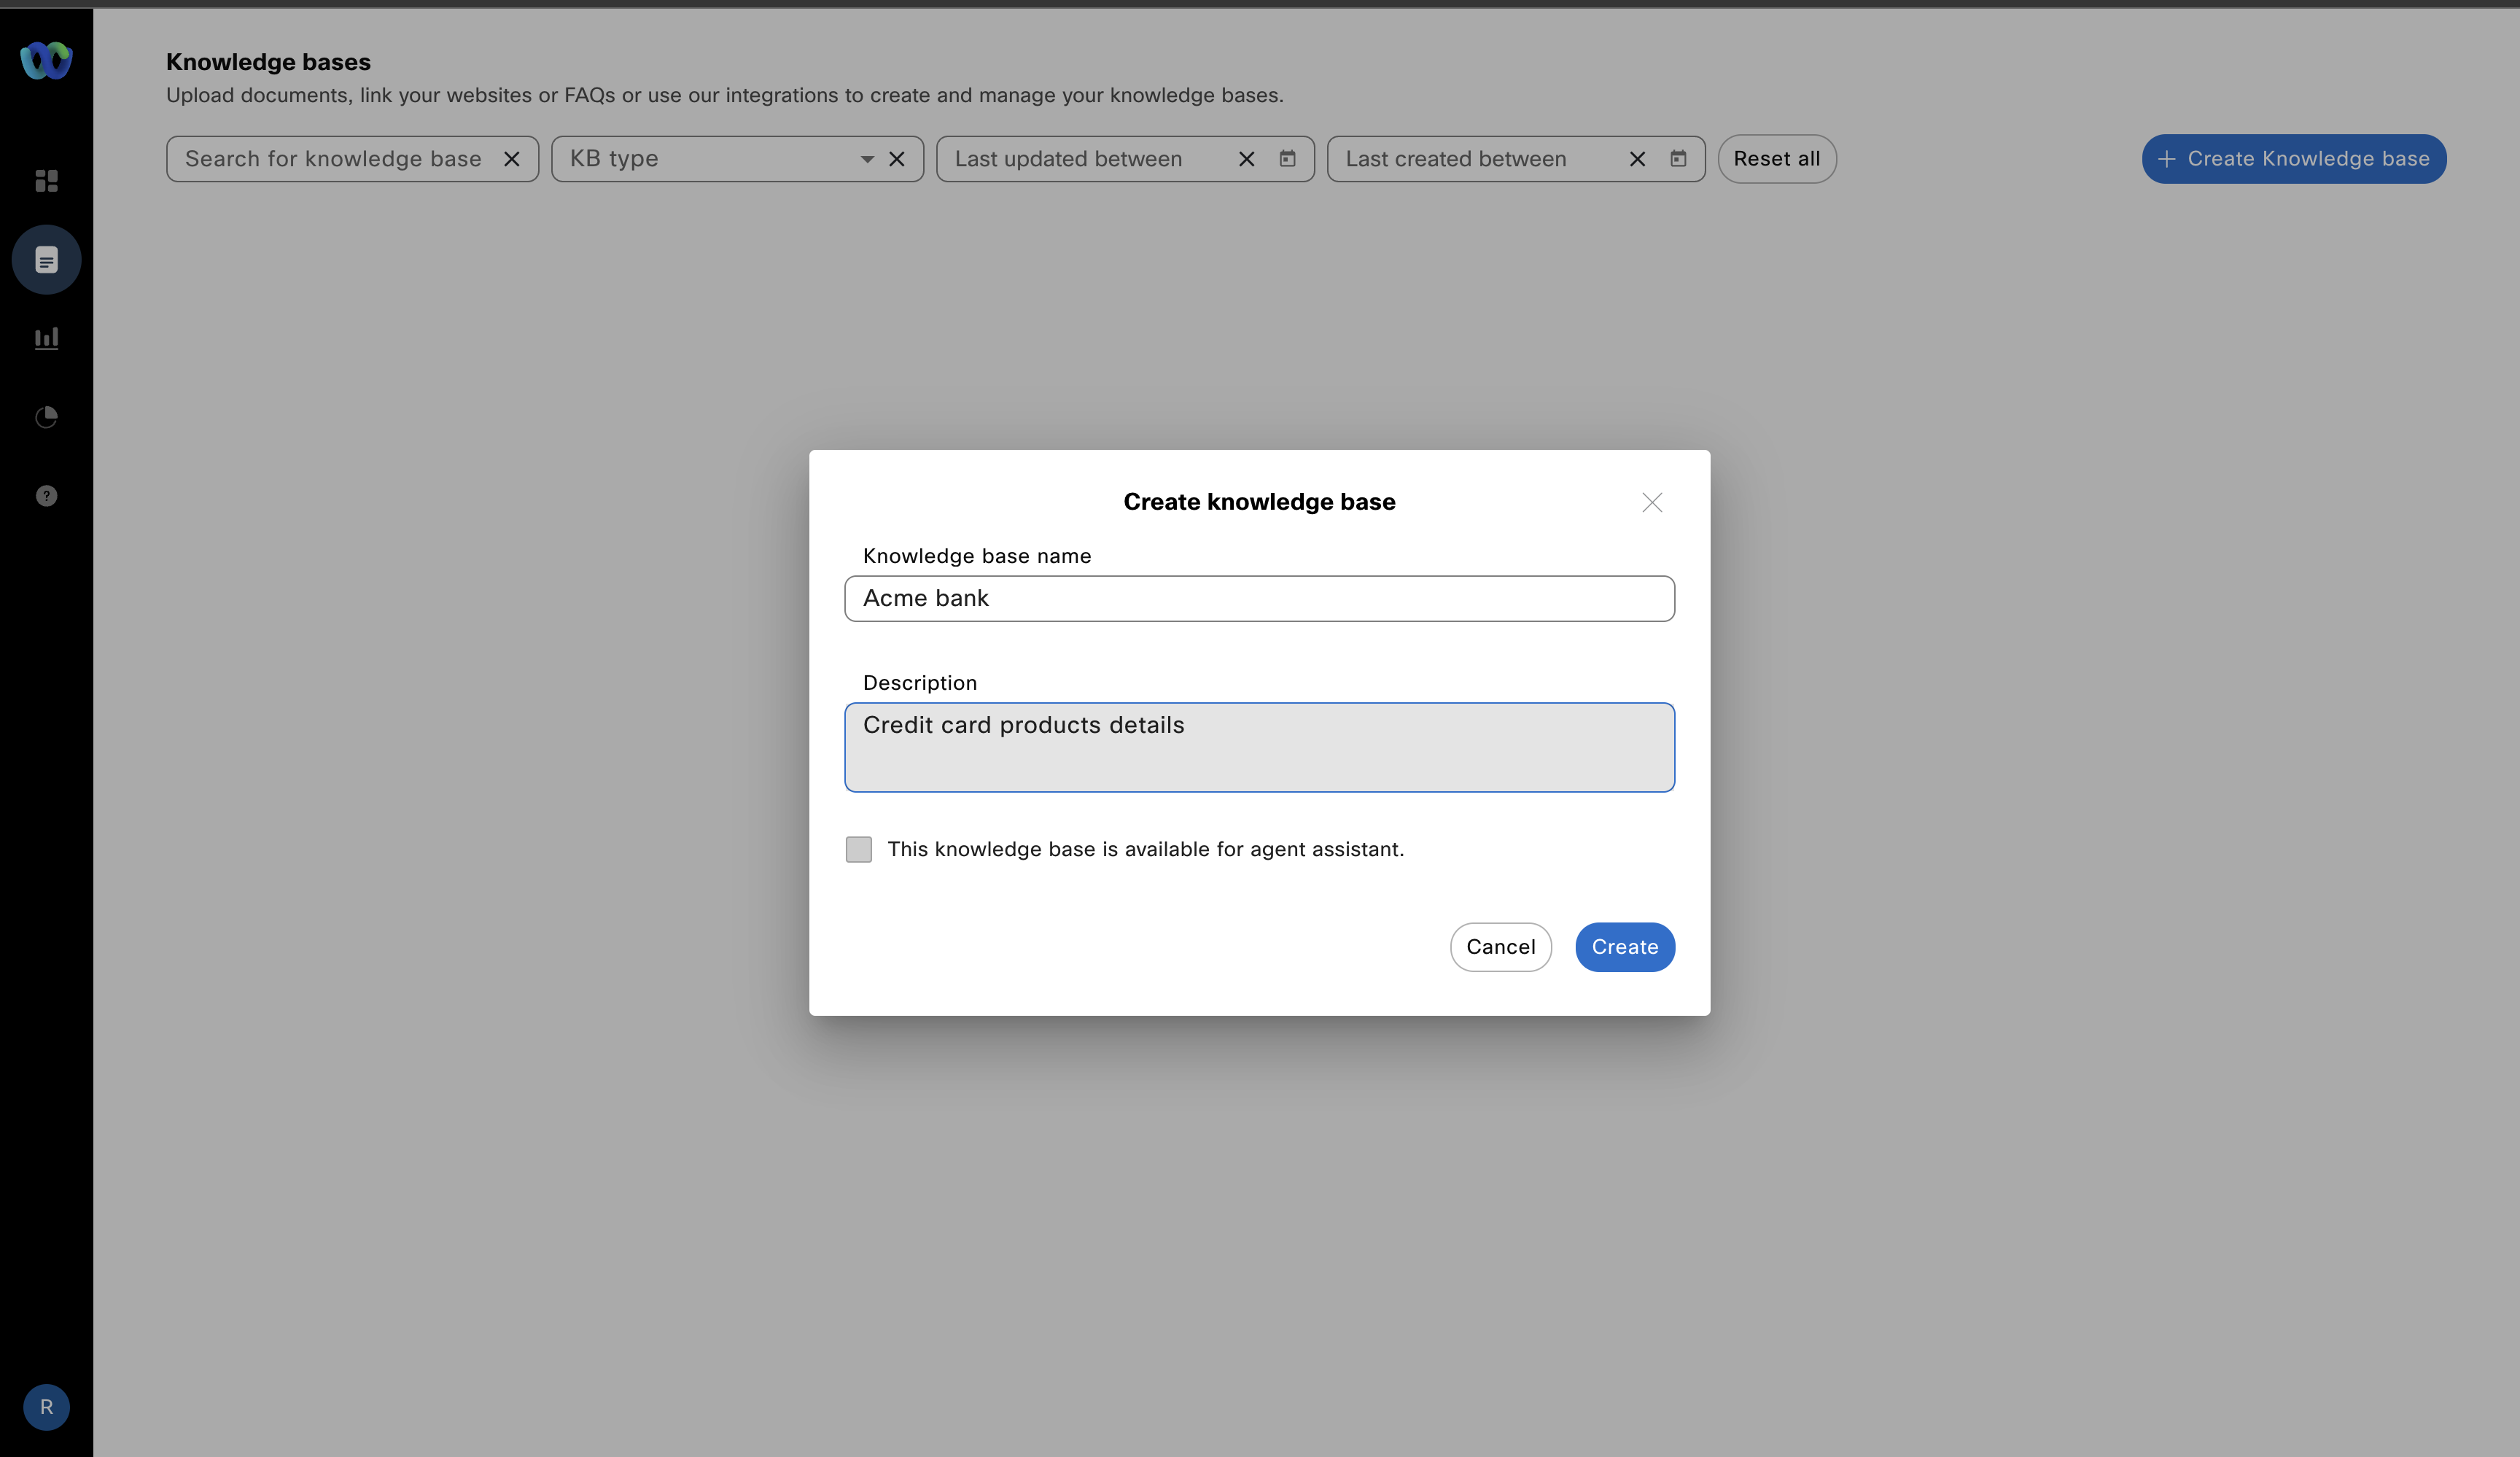Open calendar for Last updated between

1287,159
